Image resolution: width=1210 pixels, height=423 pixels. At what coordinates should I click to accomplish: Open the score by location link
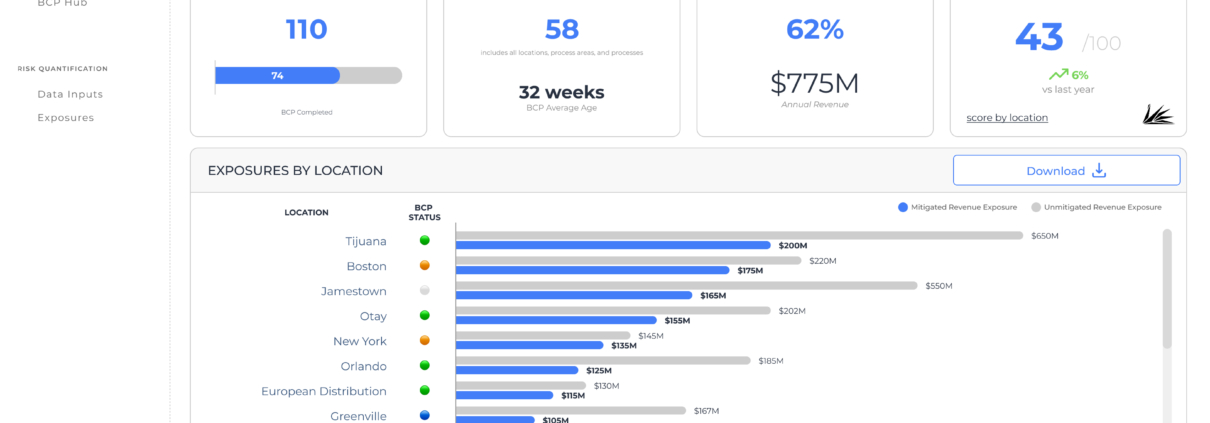pos(1007,118)
